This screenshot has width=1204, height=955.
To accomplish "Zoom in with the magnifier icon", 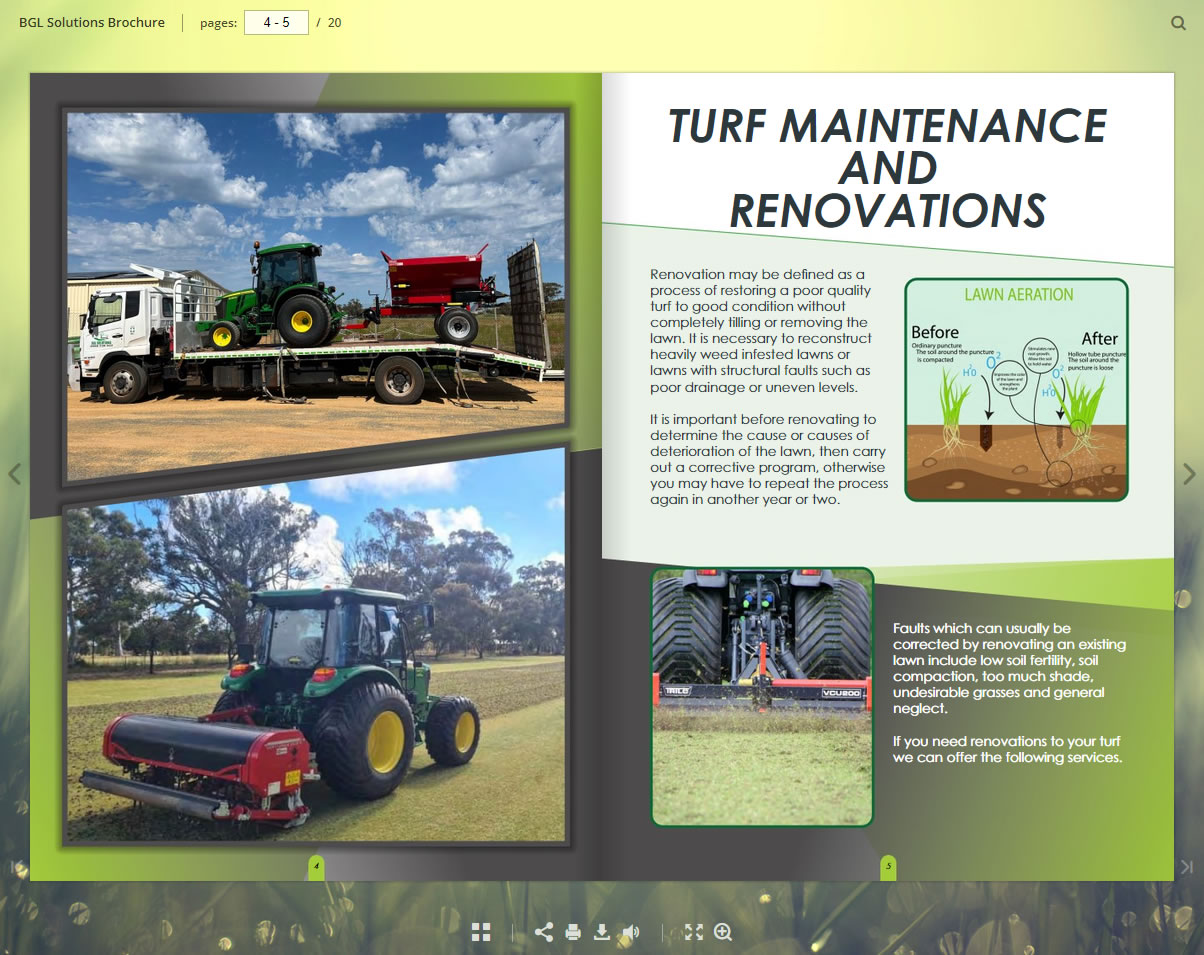I will point(723,932).
